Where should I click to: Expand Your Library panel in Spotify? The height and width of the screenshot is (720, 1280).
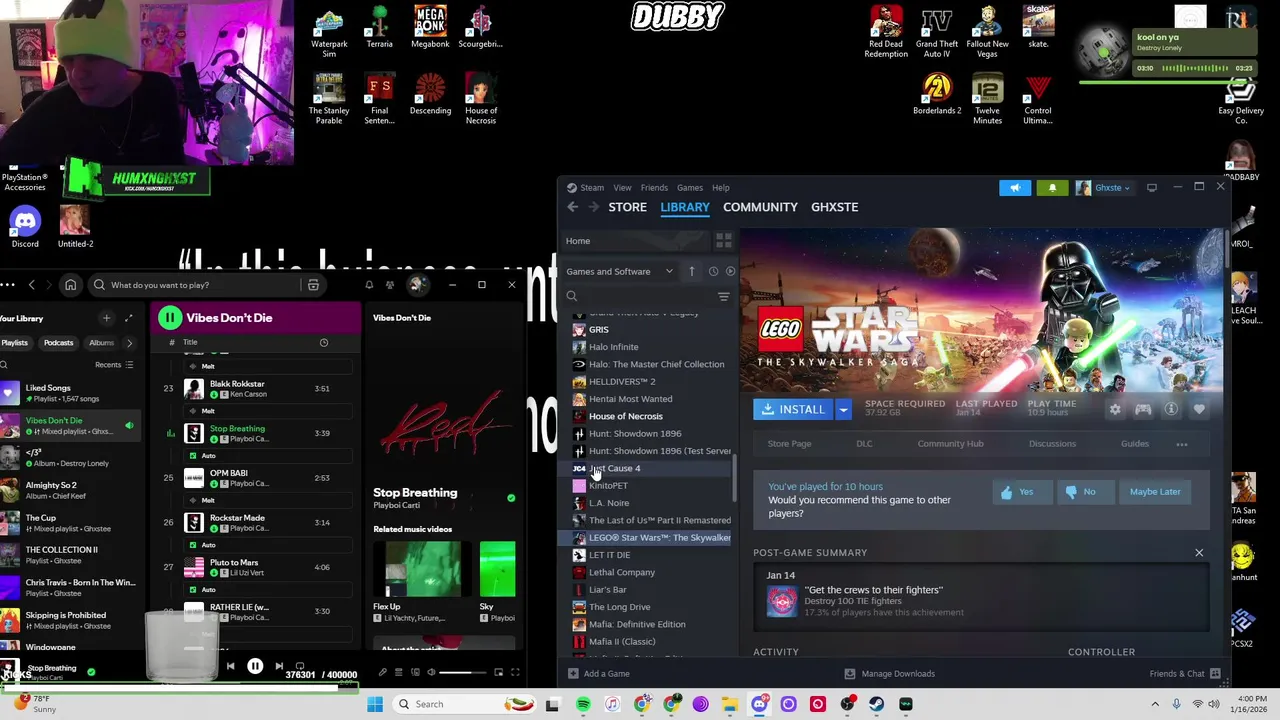click(128, 318)
